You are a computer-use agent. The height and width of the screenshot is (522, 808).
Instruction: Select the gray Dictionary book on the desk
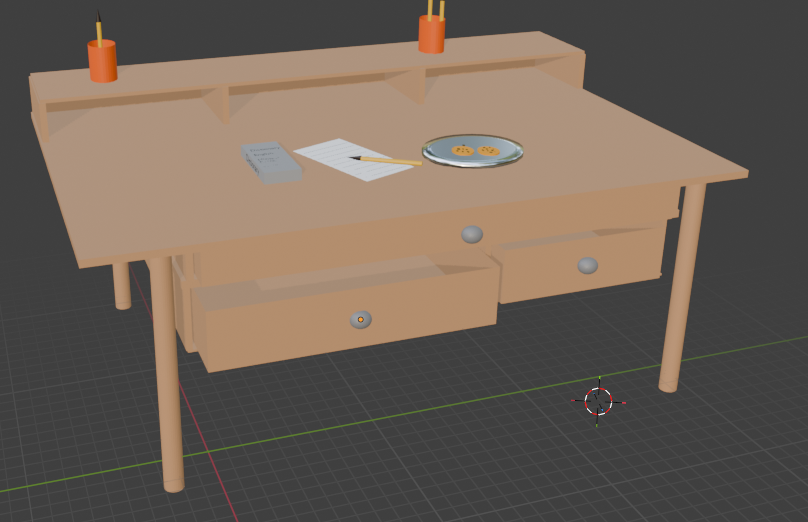pos(271,162)
